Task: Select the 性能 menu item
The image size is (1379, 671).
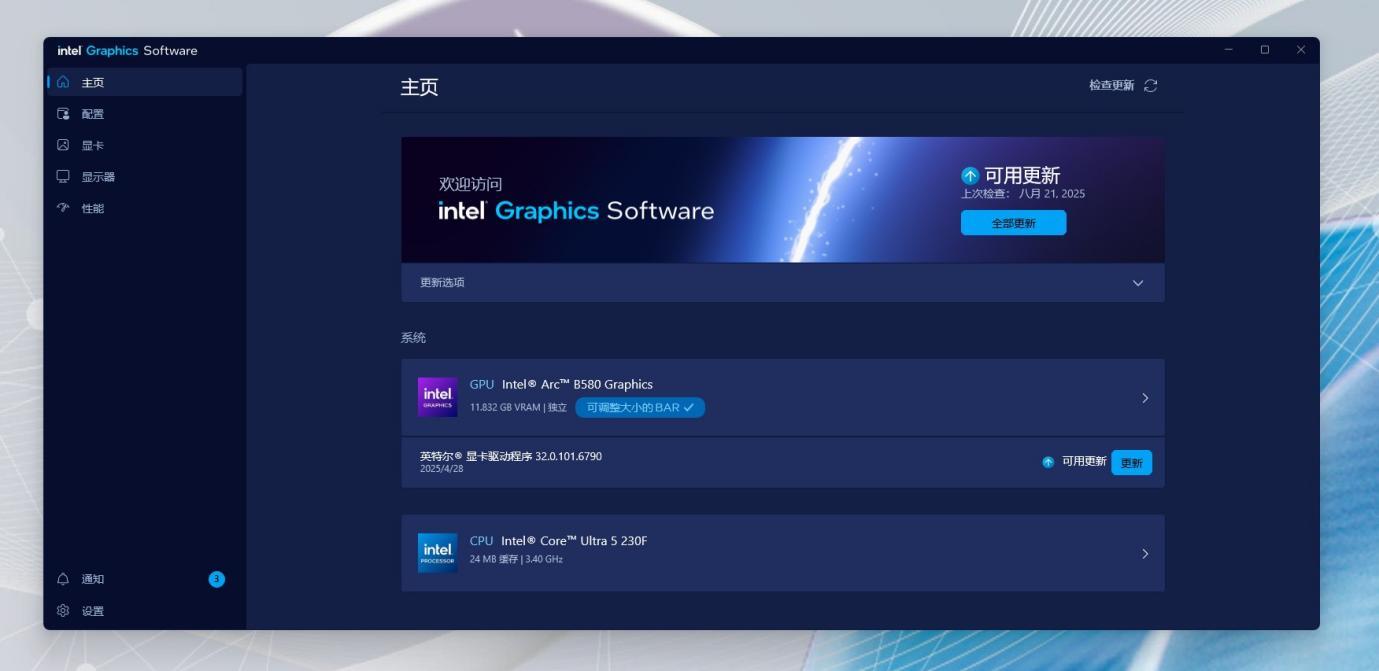Action: click(145, 208)
